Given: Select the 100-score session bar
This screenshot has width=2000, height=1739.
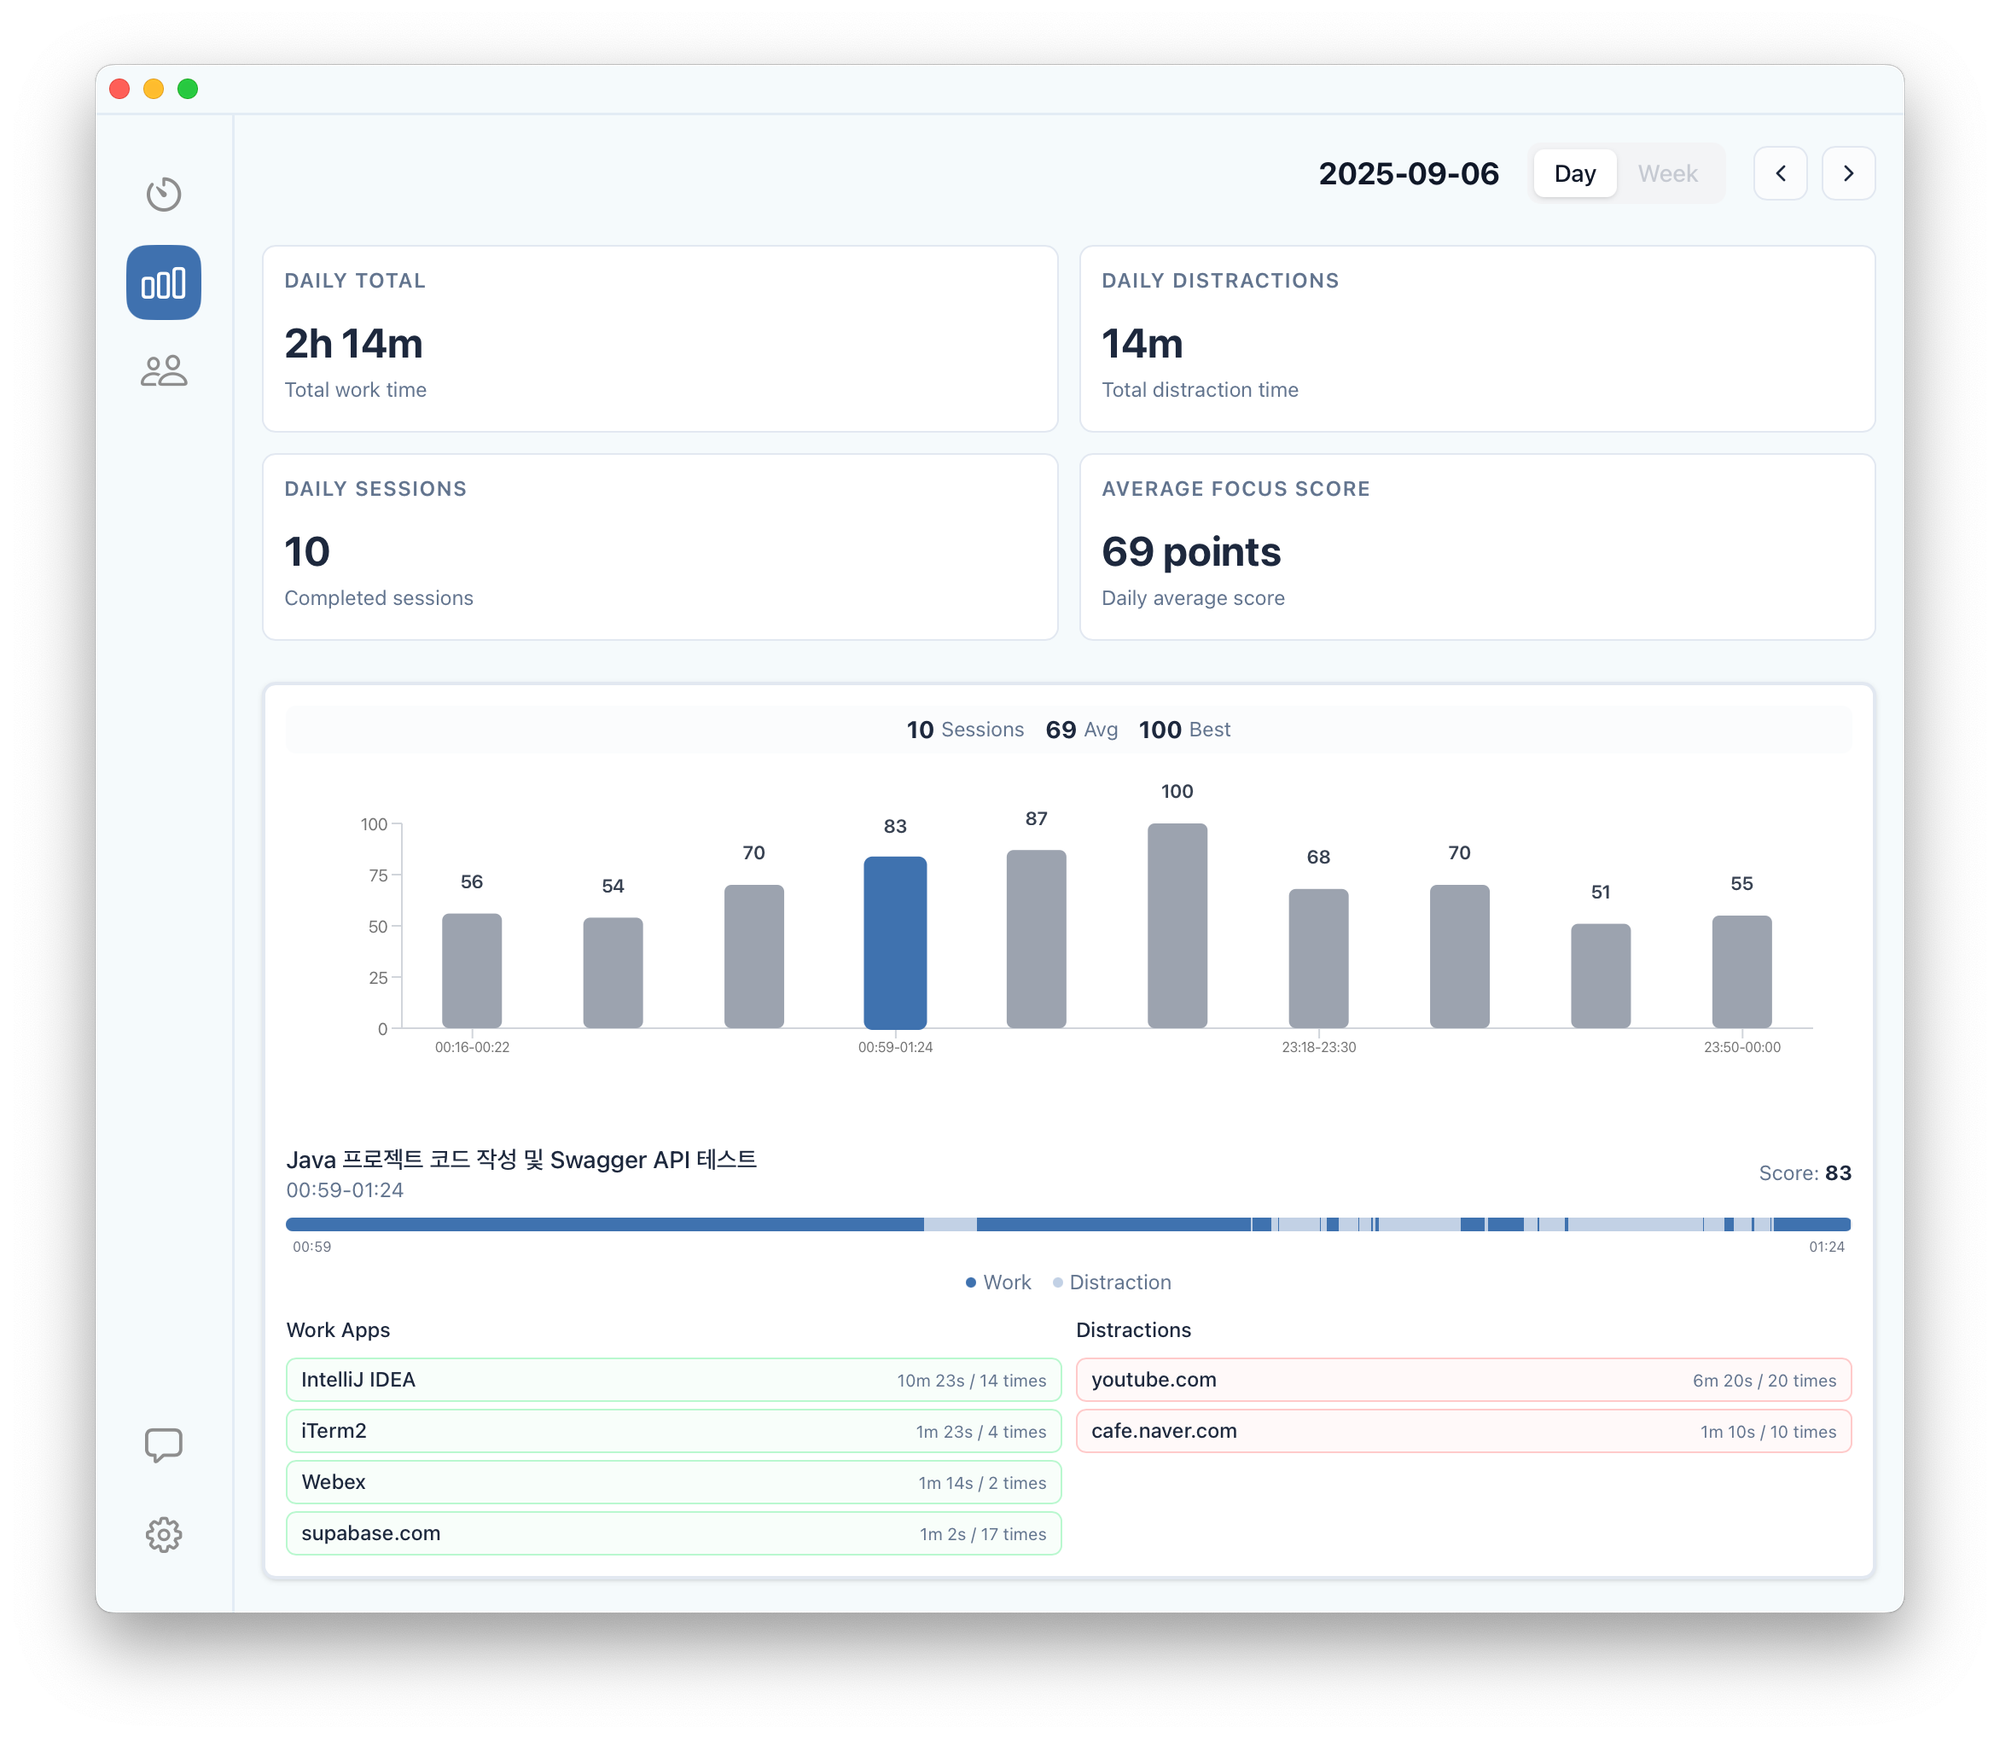Looking at the screenshot, I should click(x=1177, y=925).
